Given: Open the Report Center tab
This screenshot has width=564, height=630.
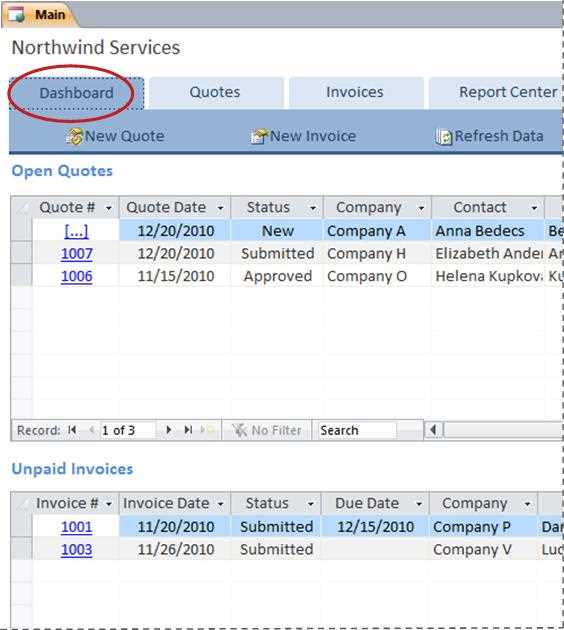Looking at the screenshot, I should [497, 92].
